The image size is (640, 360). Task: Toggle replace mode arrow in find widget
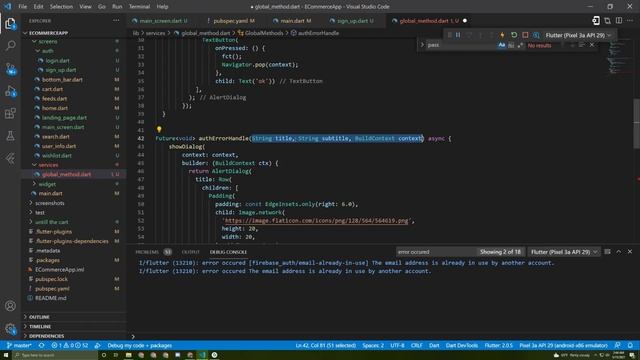click(422, 45)
